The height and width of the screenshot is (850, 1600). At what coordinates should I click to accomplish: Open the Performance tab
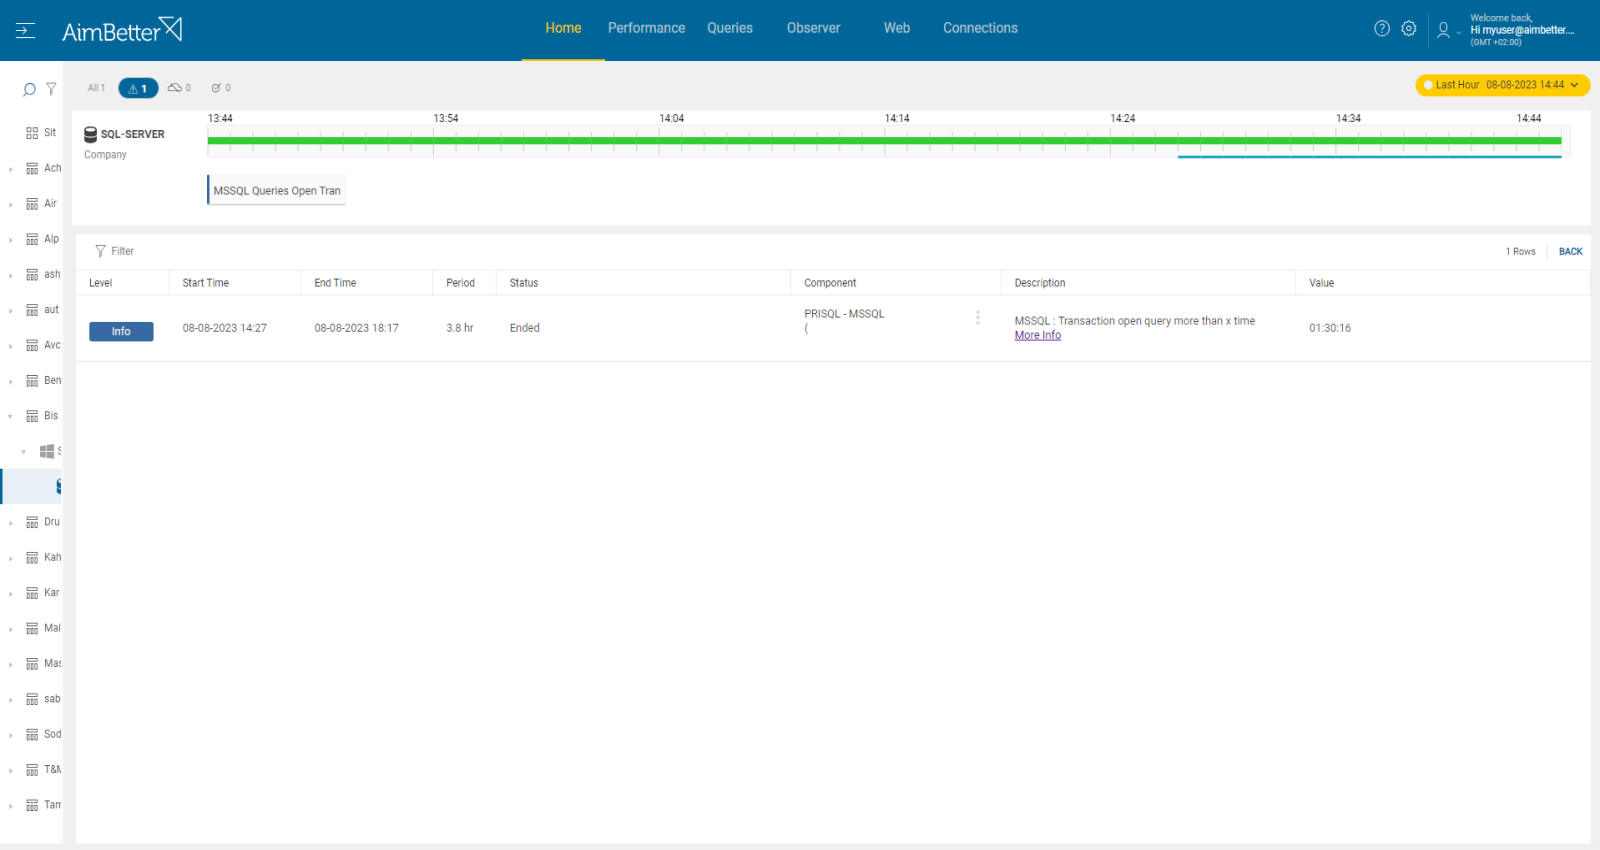click(x=647, y=28)
